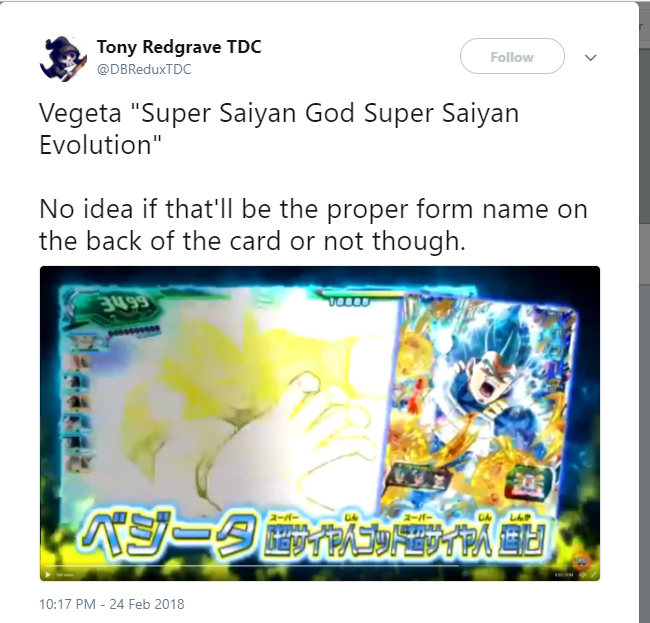
Task: Follow the @DBReduxTDC account
Action: coord(512,56)
